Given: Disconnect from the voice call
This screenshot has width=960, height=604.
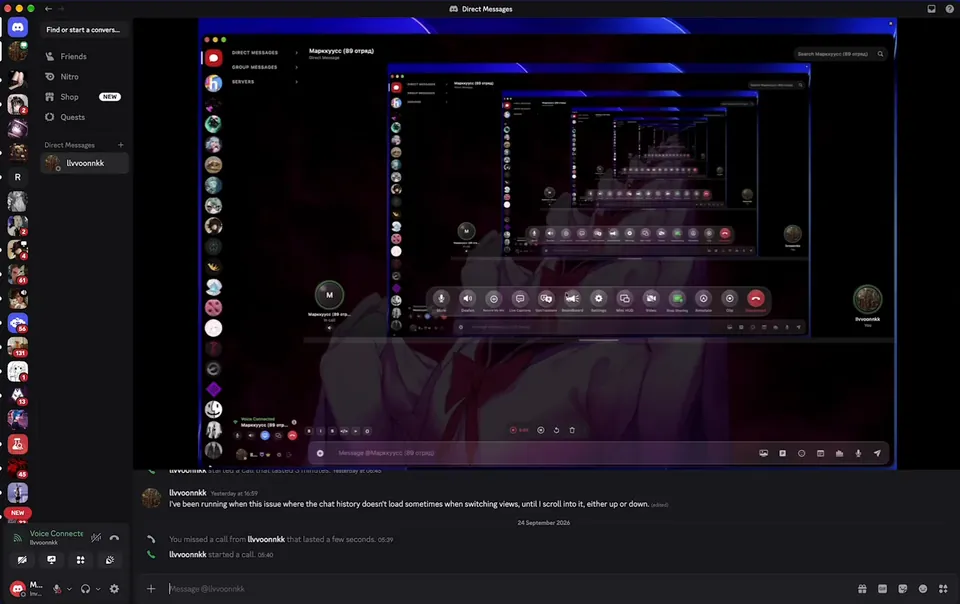Looking at the screenshot, I should (x=114, y=538).
